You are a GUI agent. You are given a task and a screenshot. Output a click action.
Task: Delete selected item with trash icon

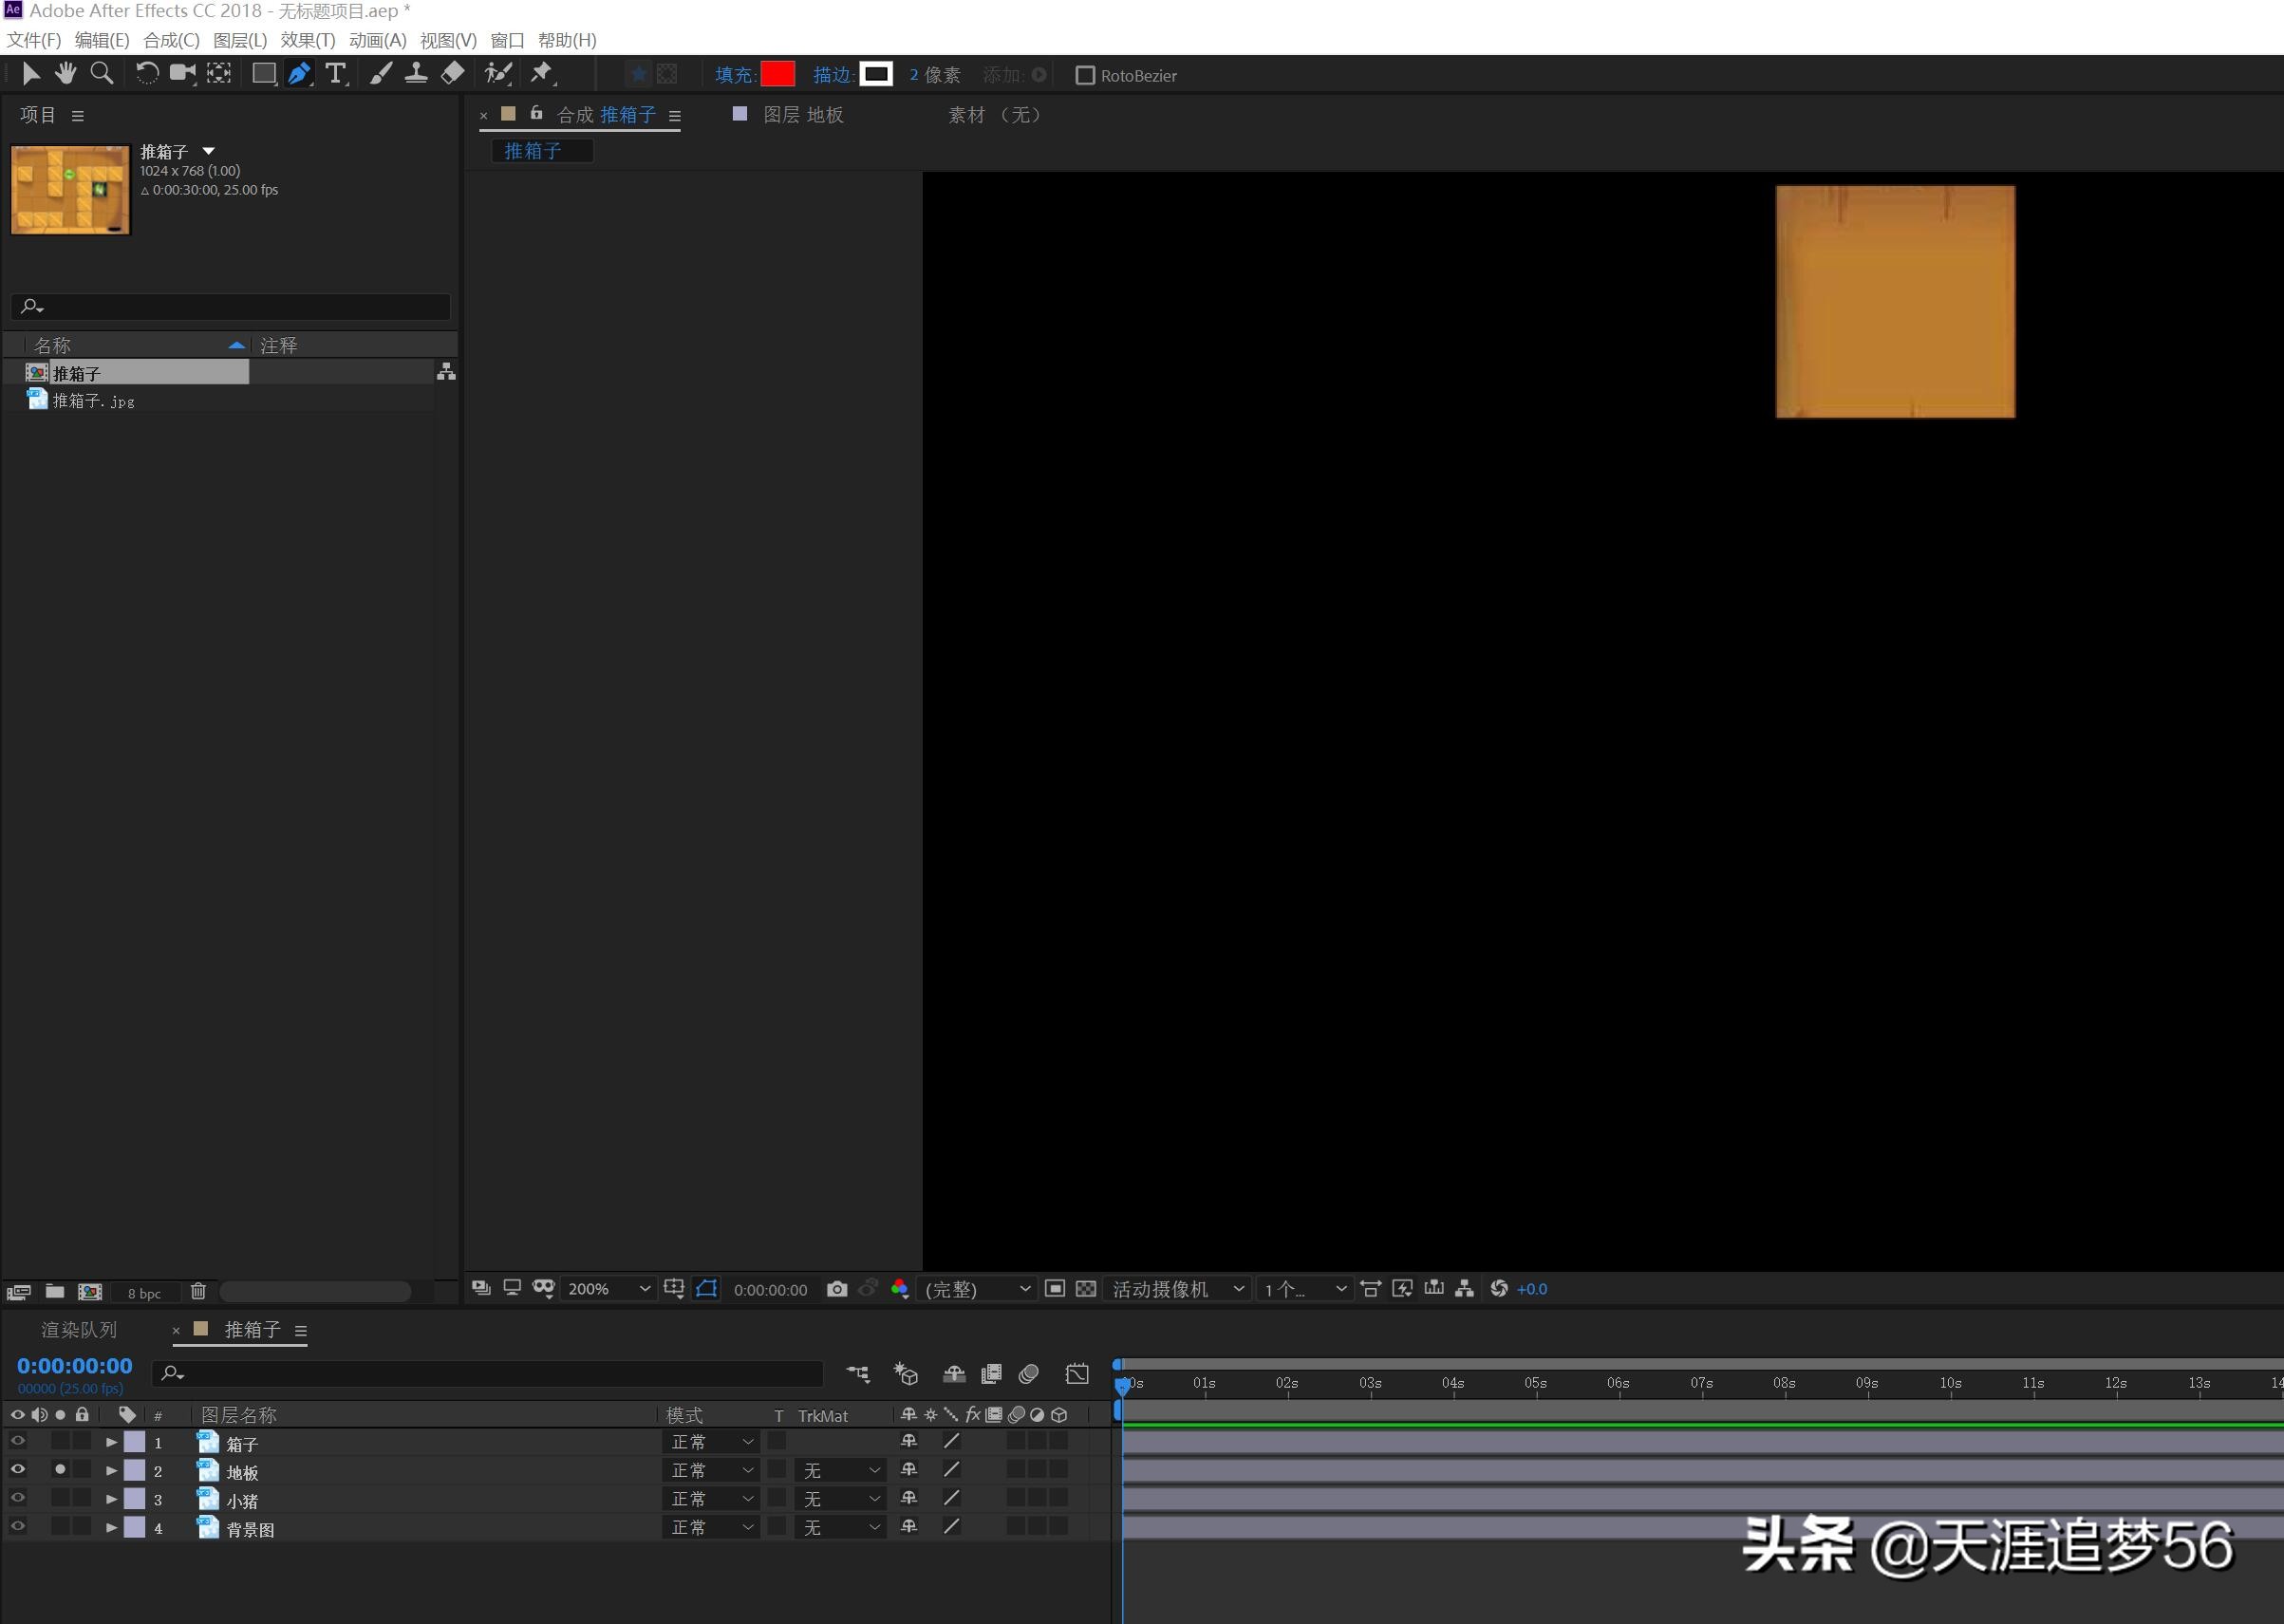pos(198,1291)
